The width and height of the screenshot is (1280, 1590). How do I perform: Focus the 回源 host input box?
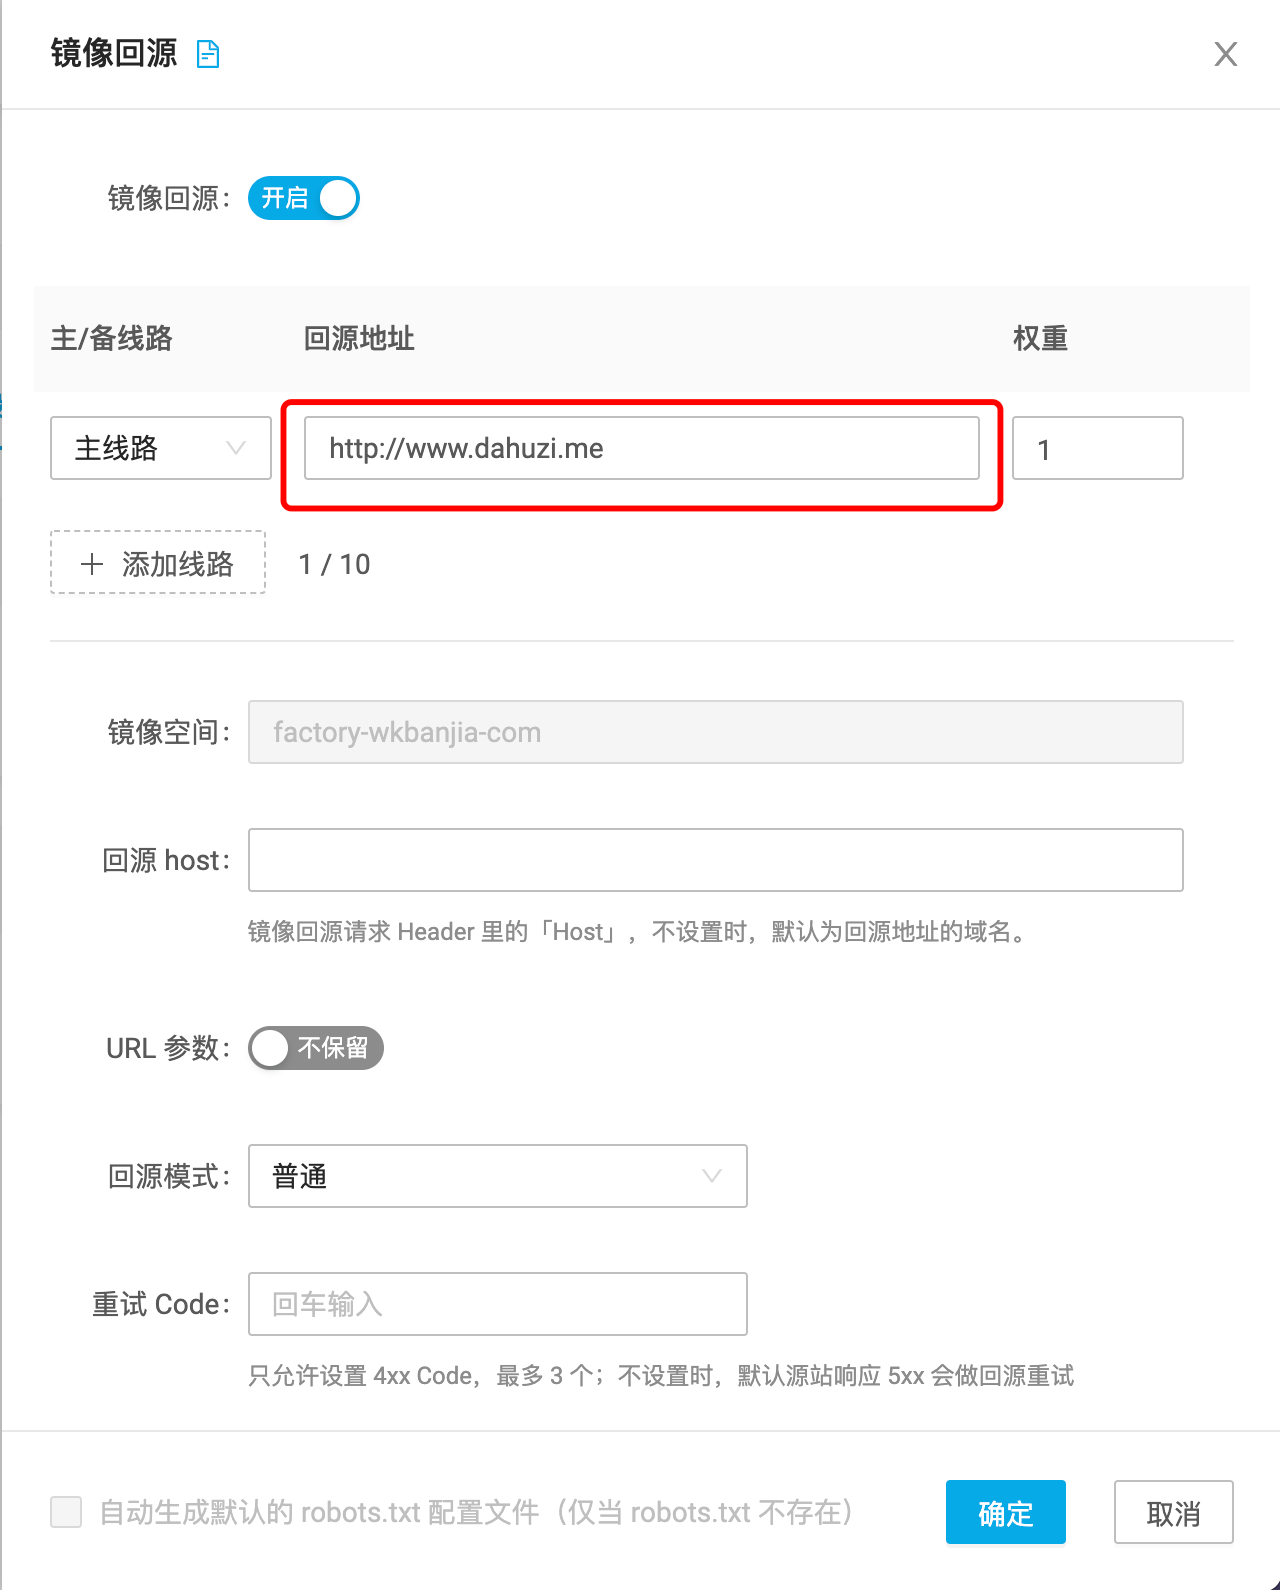(715, 860)
